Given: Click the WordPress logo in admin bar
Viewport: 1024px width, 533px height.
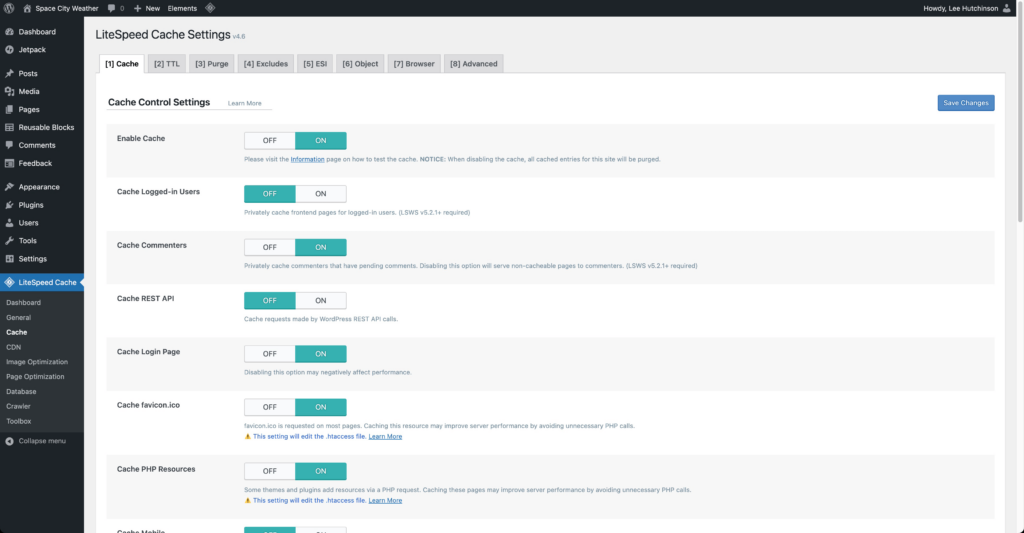Looking at the screenshot, I should [9, 8].
